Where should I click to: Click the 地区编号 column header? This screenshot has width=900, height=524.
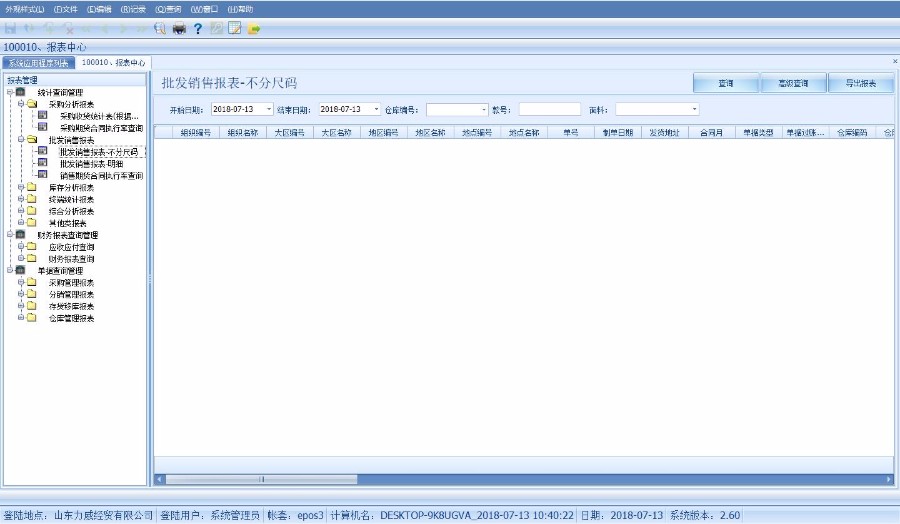pyautogui.click(x=383, y=133)
